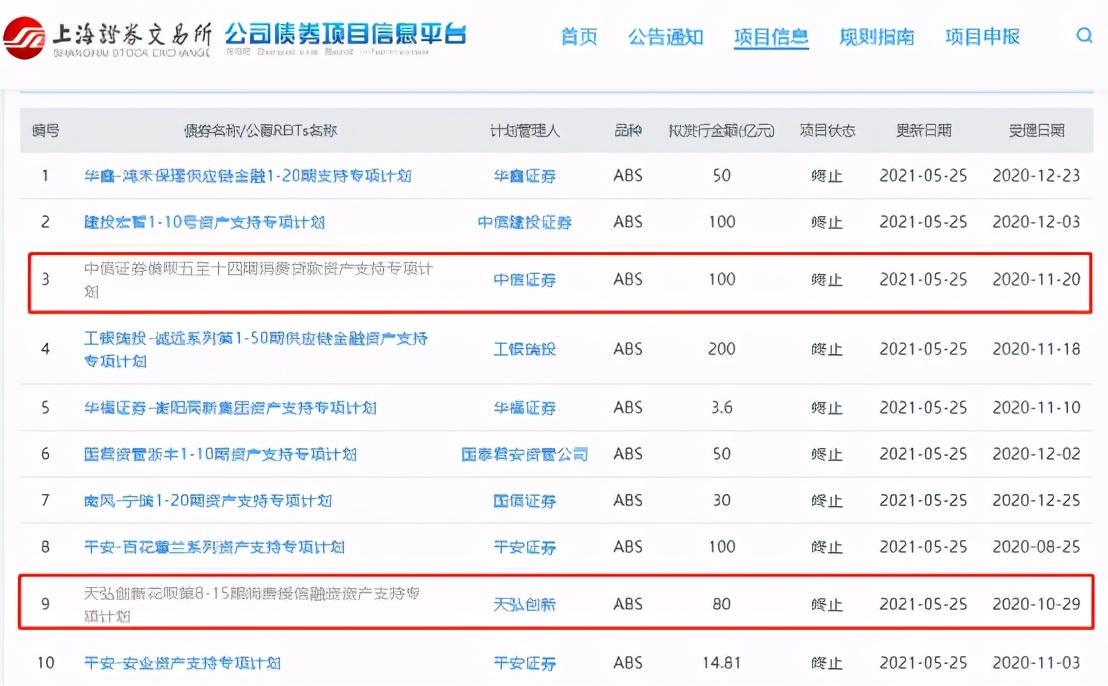
Task: Click acceptance date 2020-12-03
Action: 1037,223
